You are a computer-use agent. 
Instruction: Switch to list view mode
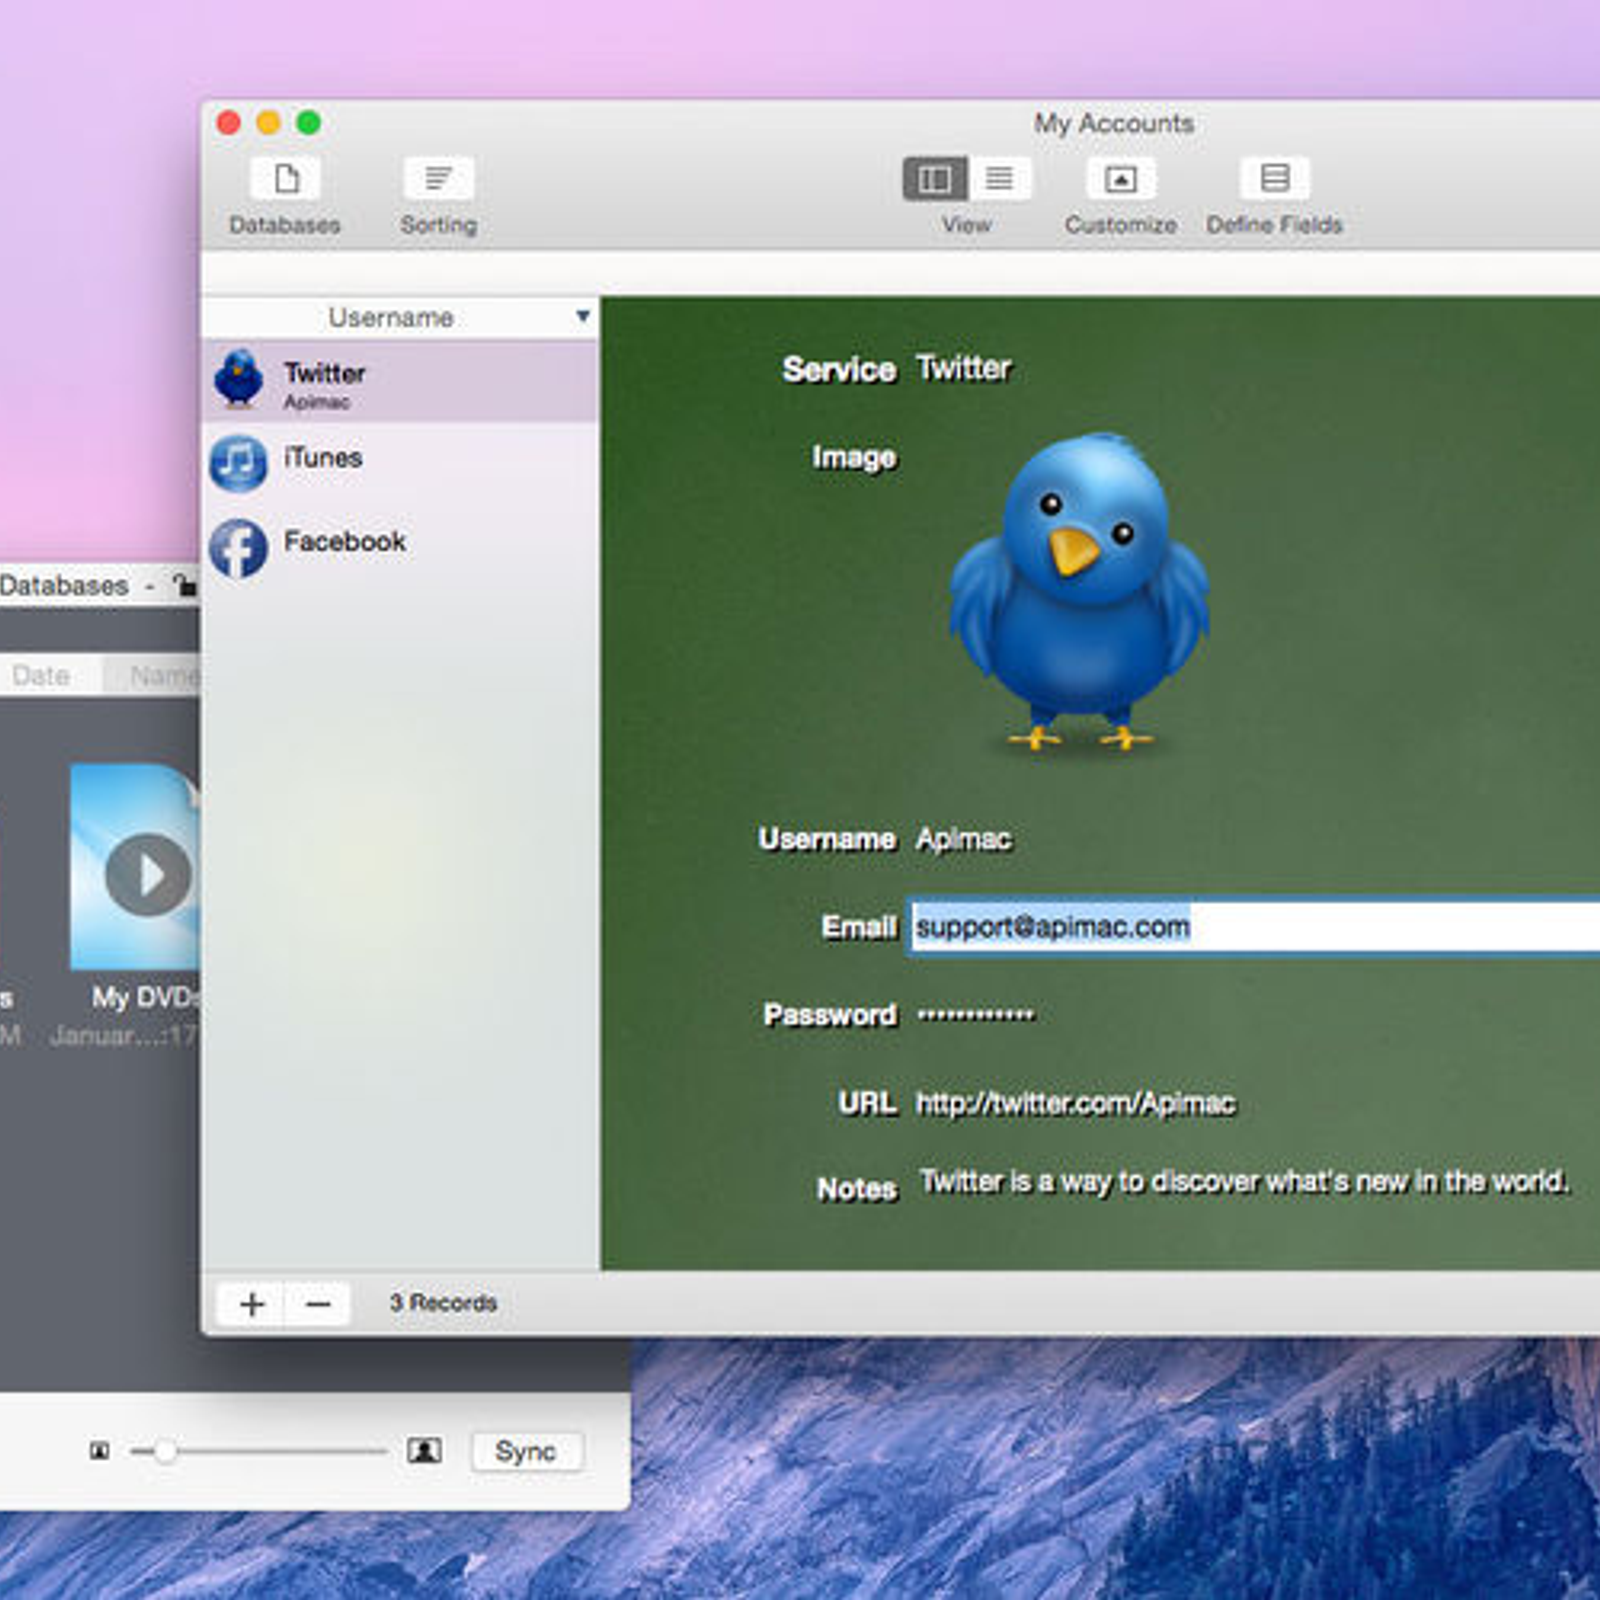999,179
